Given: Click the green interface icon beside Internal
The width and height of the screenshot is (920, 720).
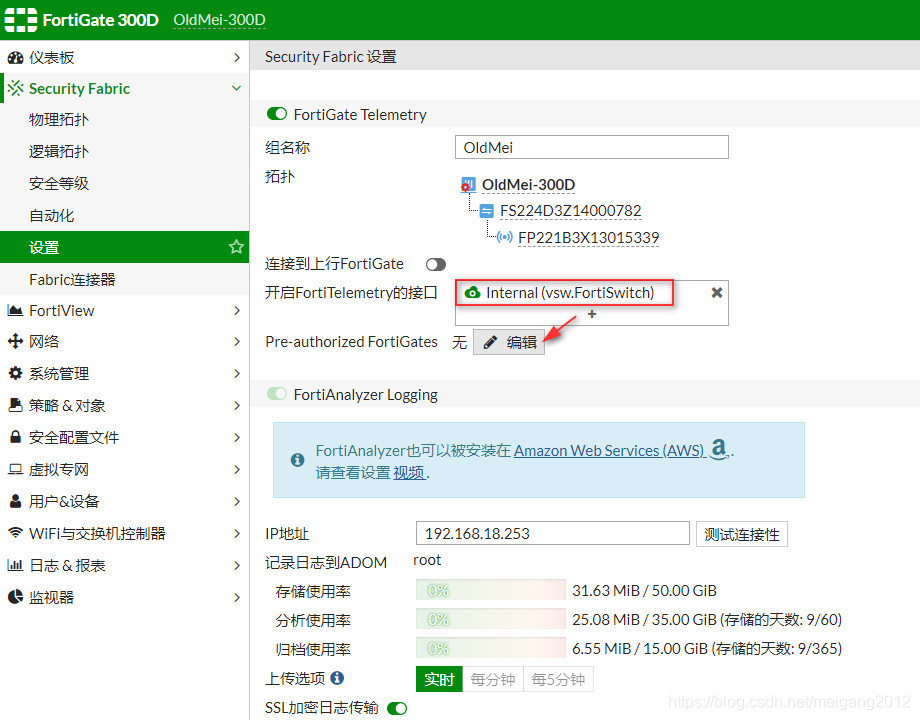Looking at the screenshot, I should (x=472, y=292).
